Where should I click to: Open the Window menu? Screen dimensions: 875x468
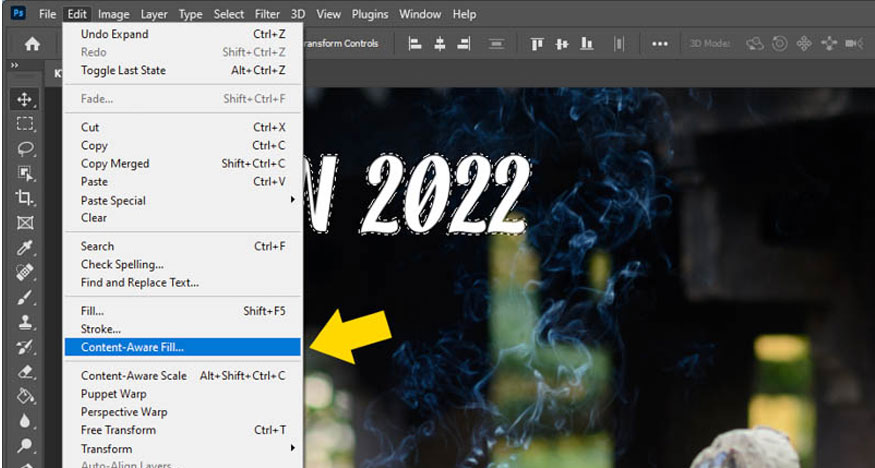[421, 14]
